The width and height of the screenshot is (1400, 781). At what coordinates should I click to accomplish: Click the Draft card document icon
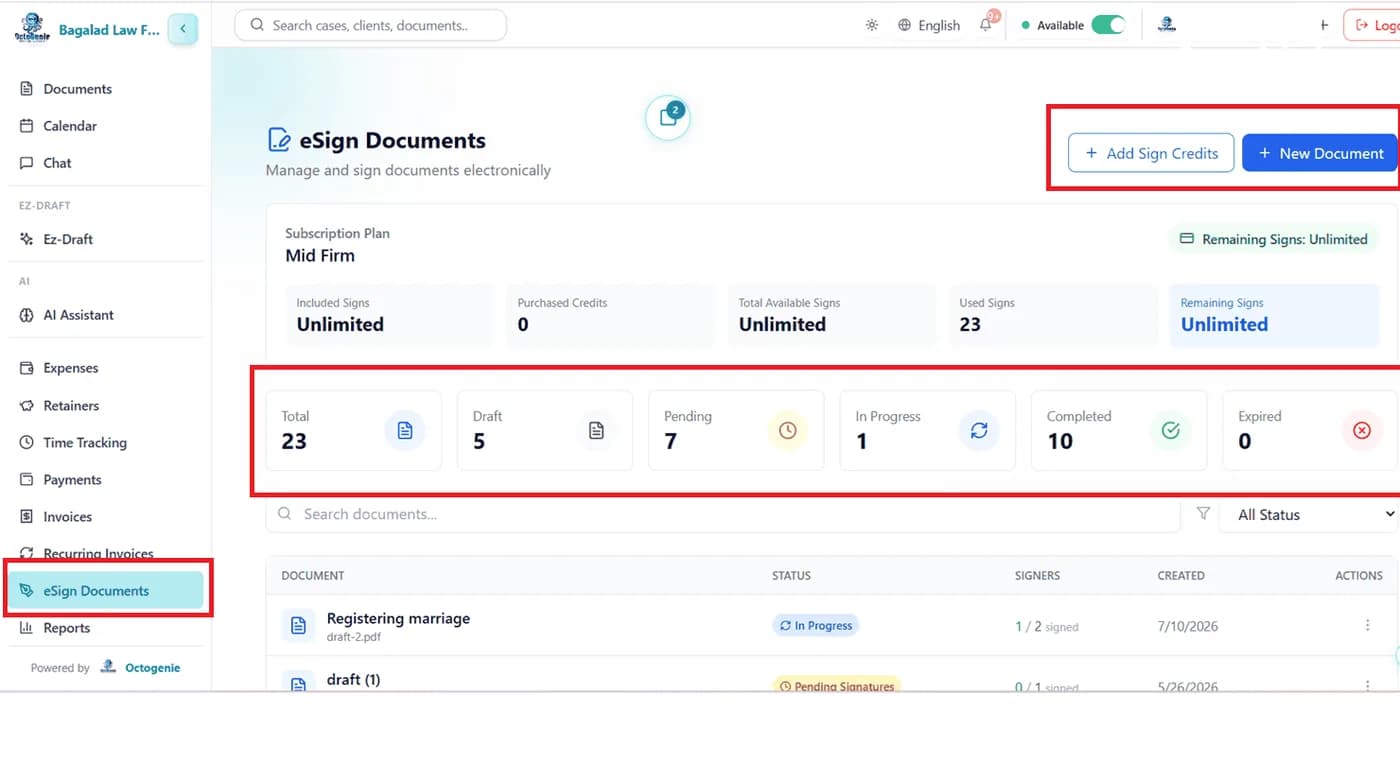click(x=596, y=430)
